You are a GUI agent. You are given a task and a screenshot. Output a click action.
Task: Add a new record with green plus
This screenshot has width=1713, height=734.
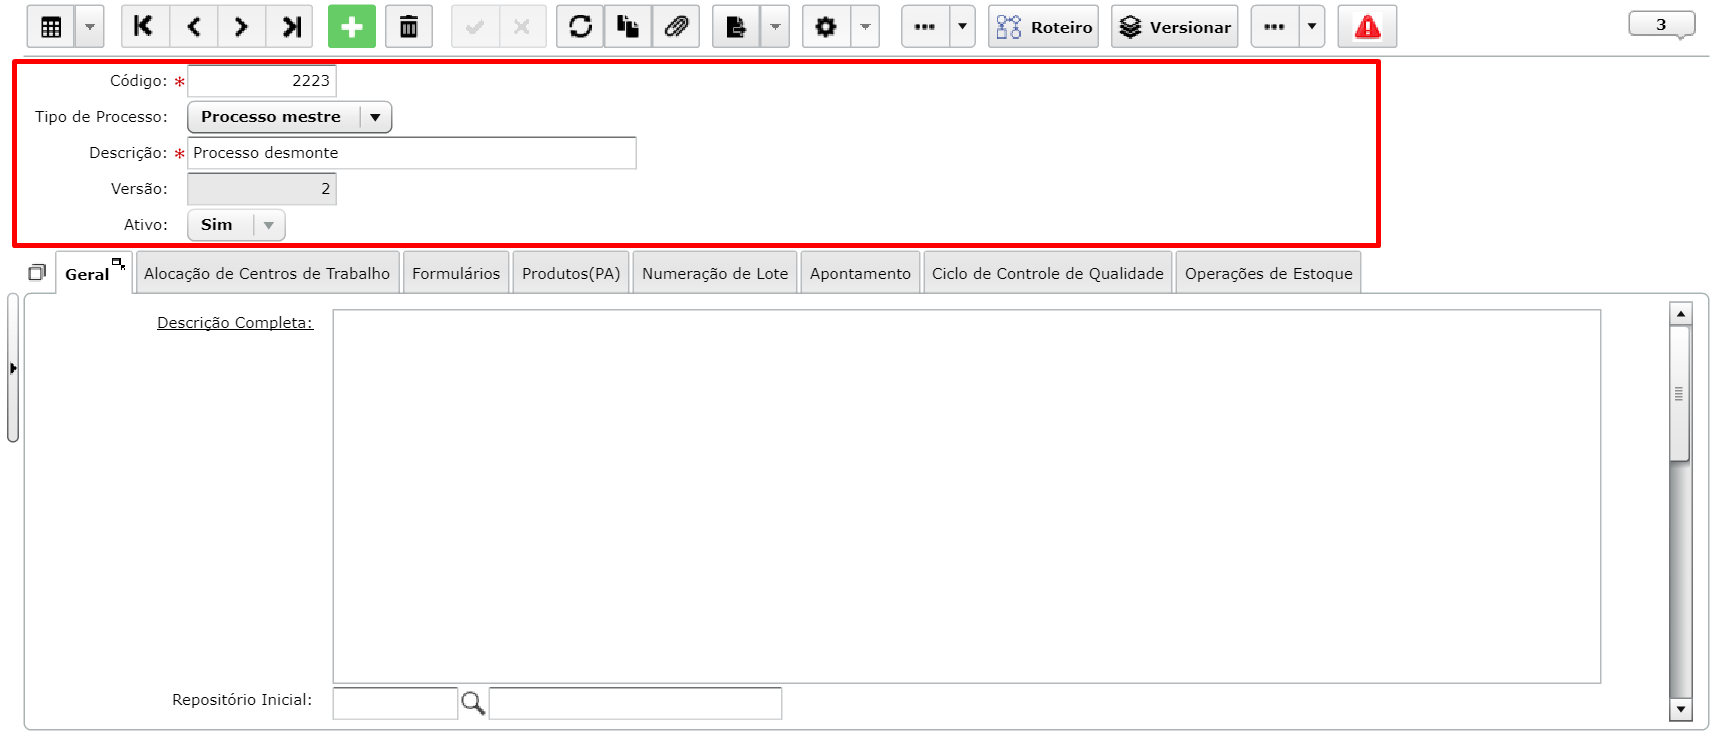click(x=352, y=27)
